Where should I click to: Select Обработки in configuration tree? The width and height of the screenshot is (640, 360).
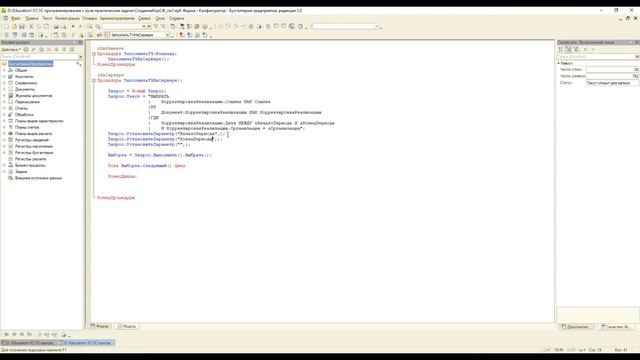(24, 115)
